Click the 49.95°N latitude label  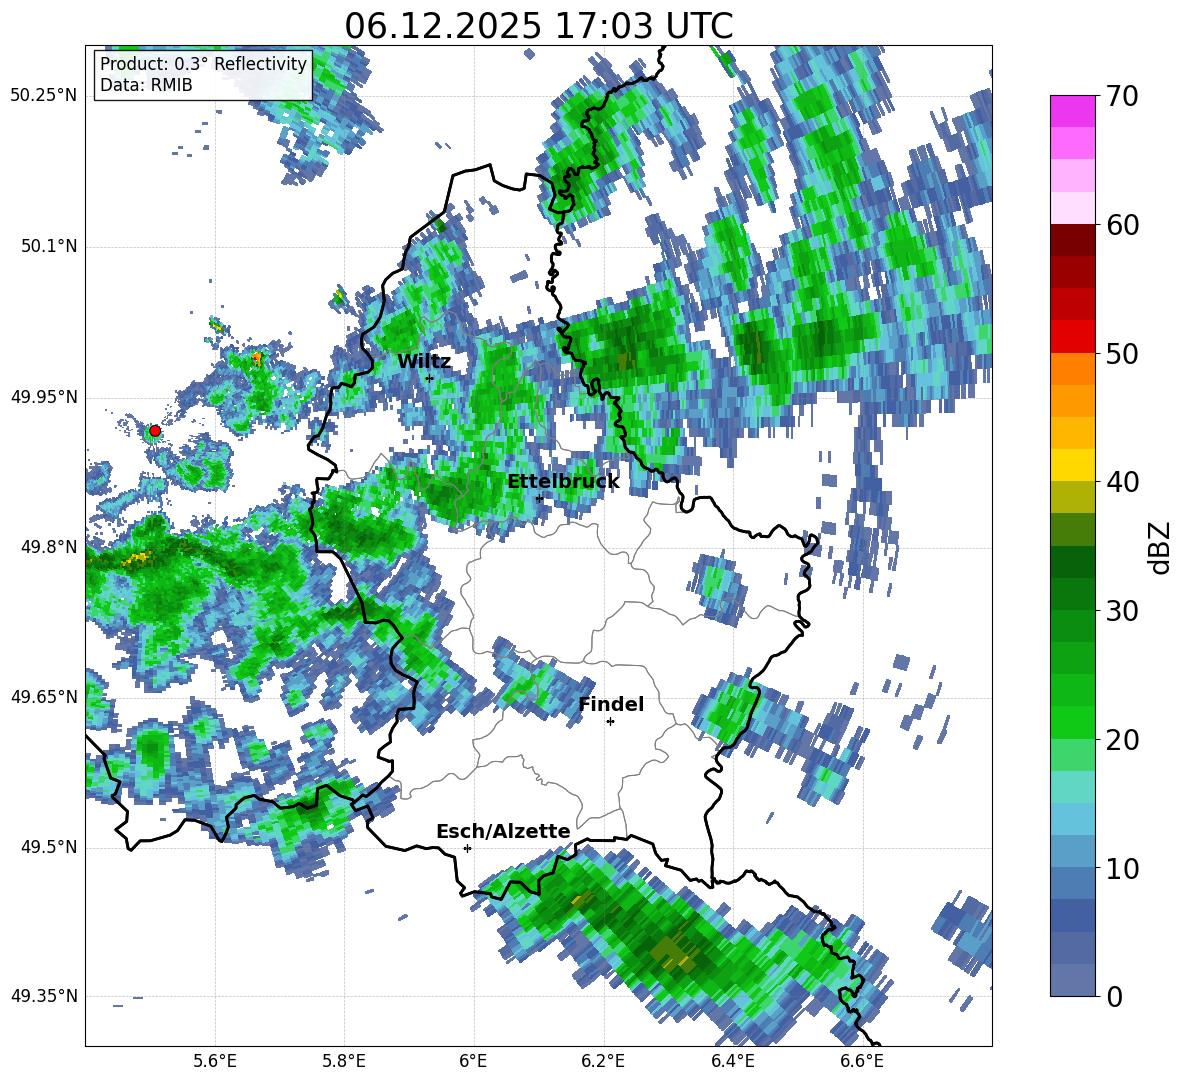click(44, 396)
